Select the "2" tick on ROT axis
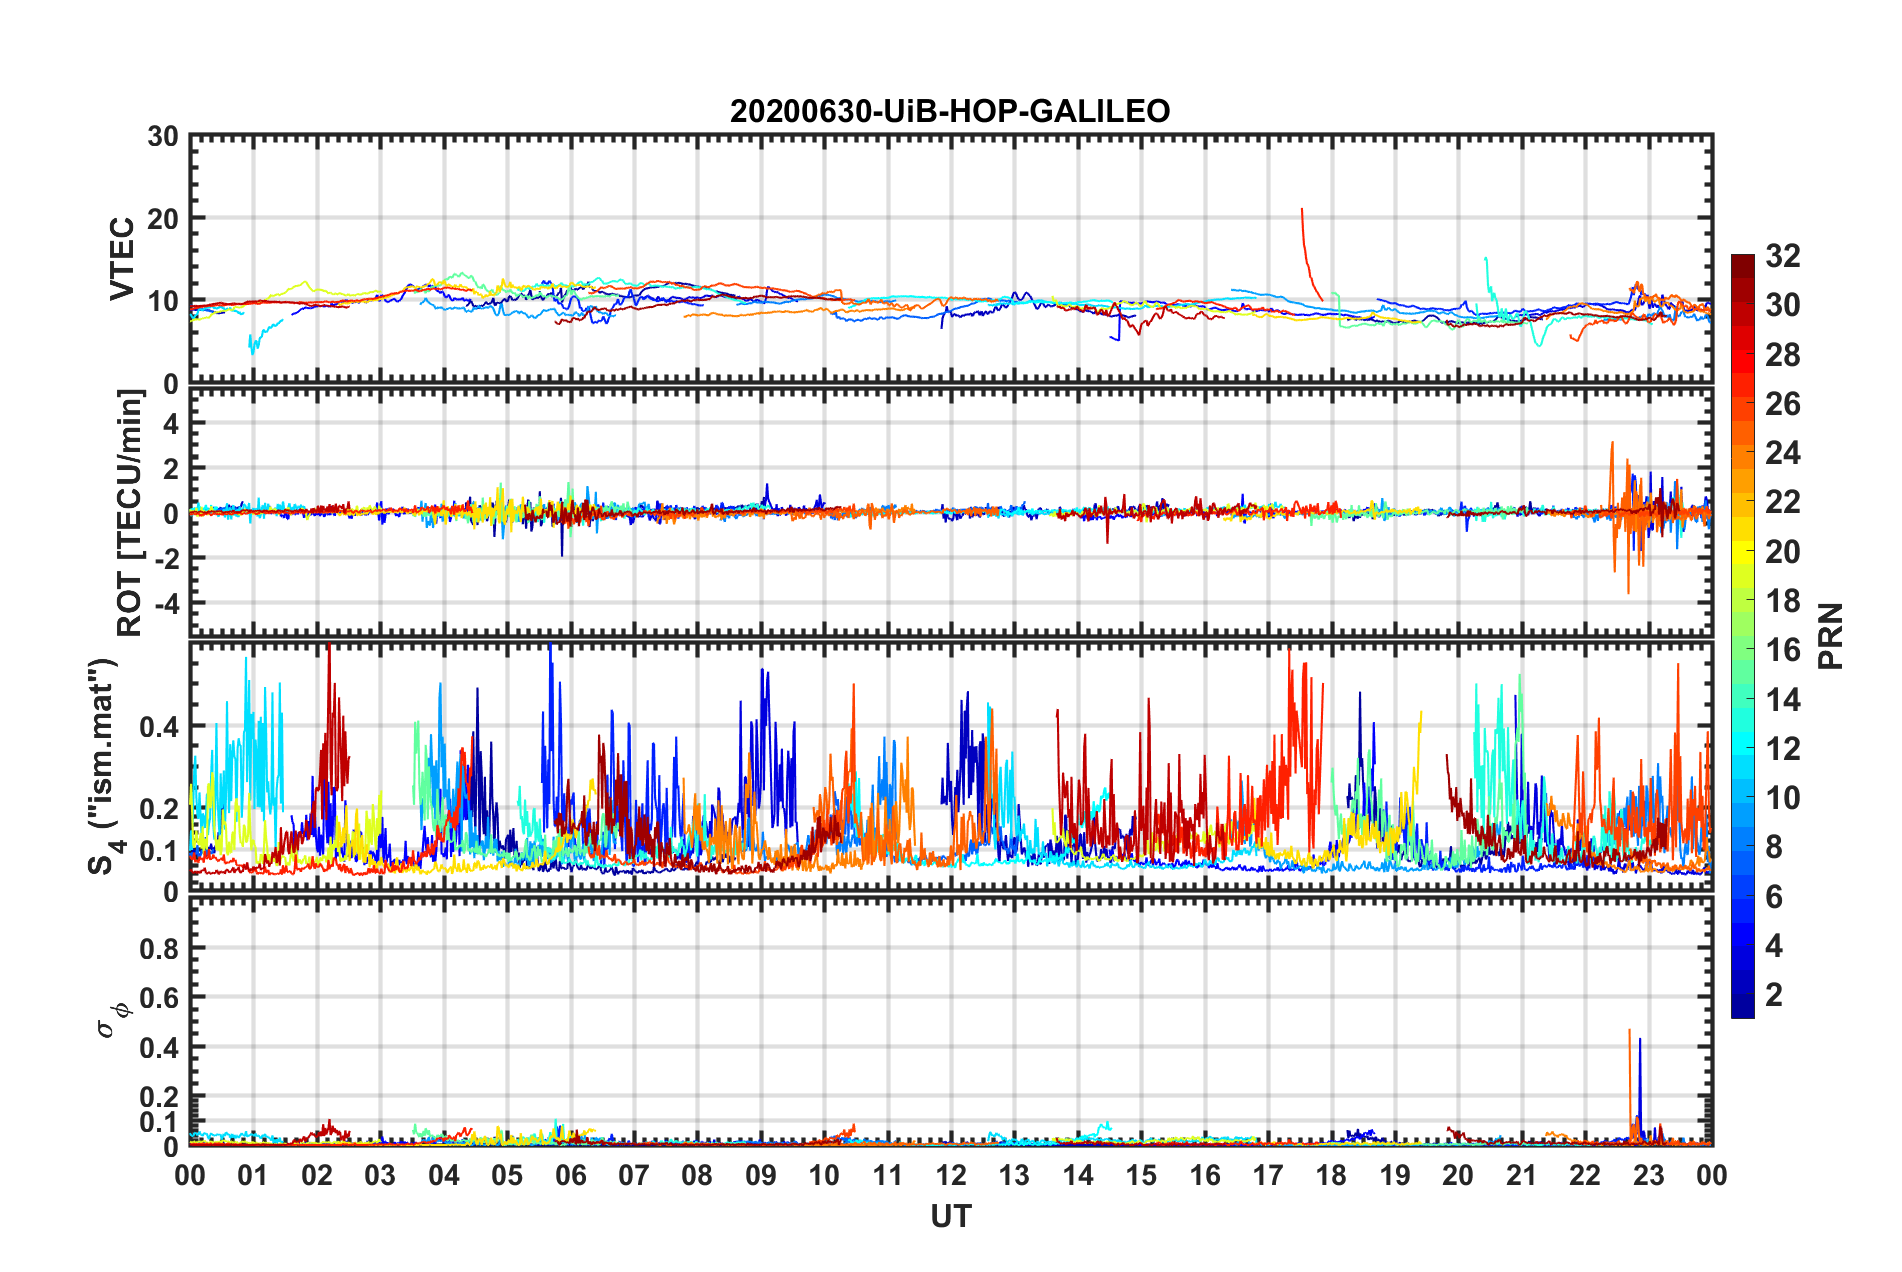1902x1272 pixels. pyautogui.click(x=171, y=468)
